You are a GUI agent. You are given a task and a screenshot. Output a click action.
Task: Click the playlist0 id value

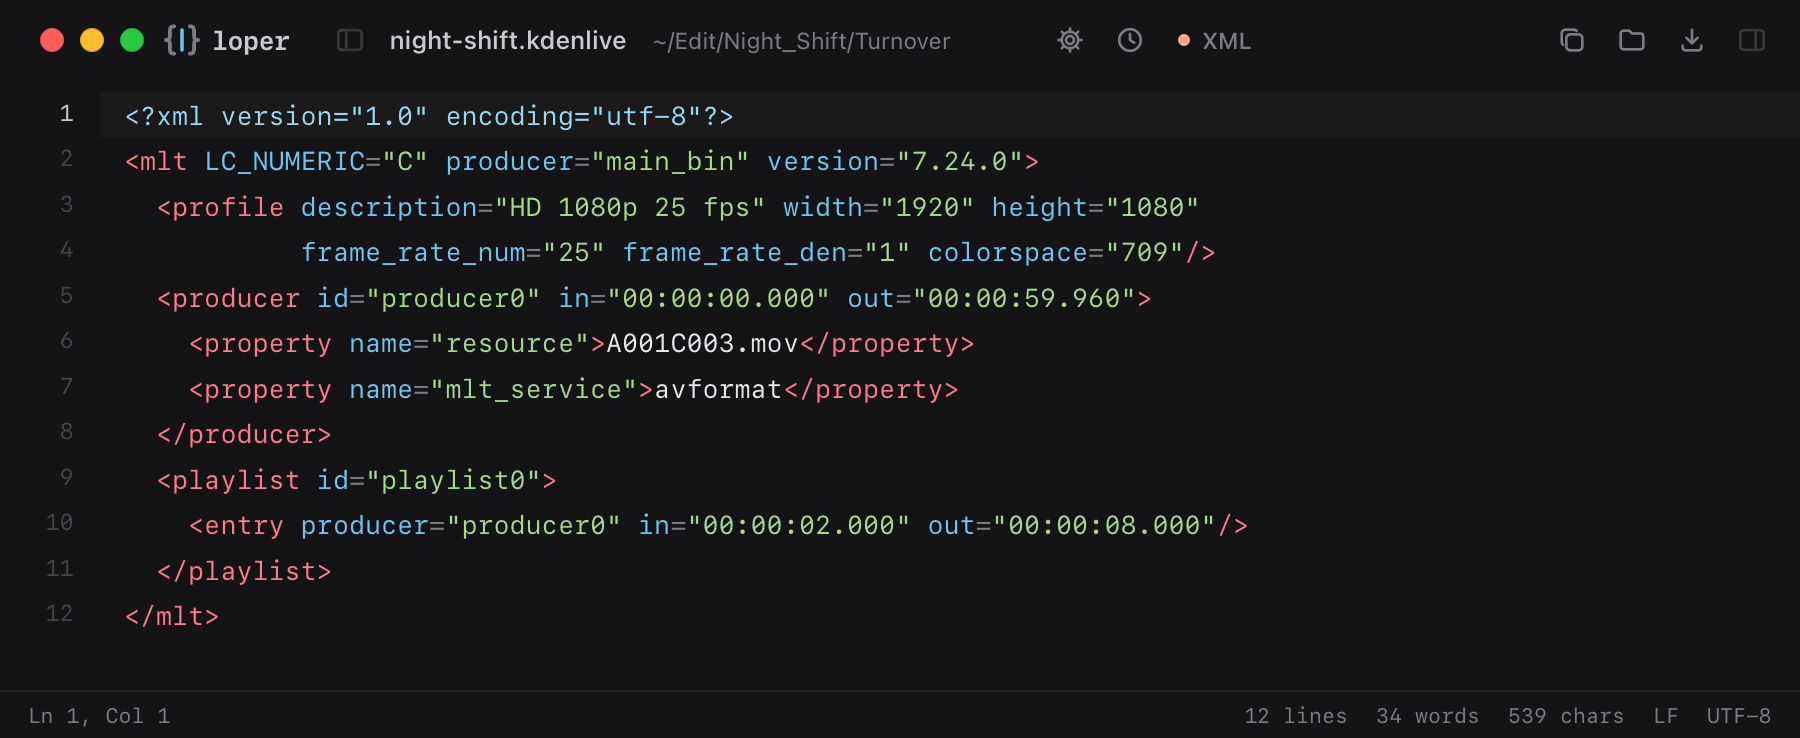[461, 480]
